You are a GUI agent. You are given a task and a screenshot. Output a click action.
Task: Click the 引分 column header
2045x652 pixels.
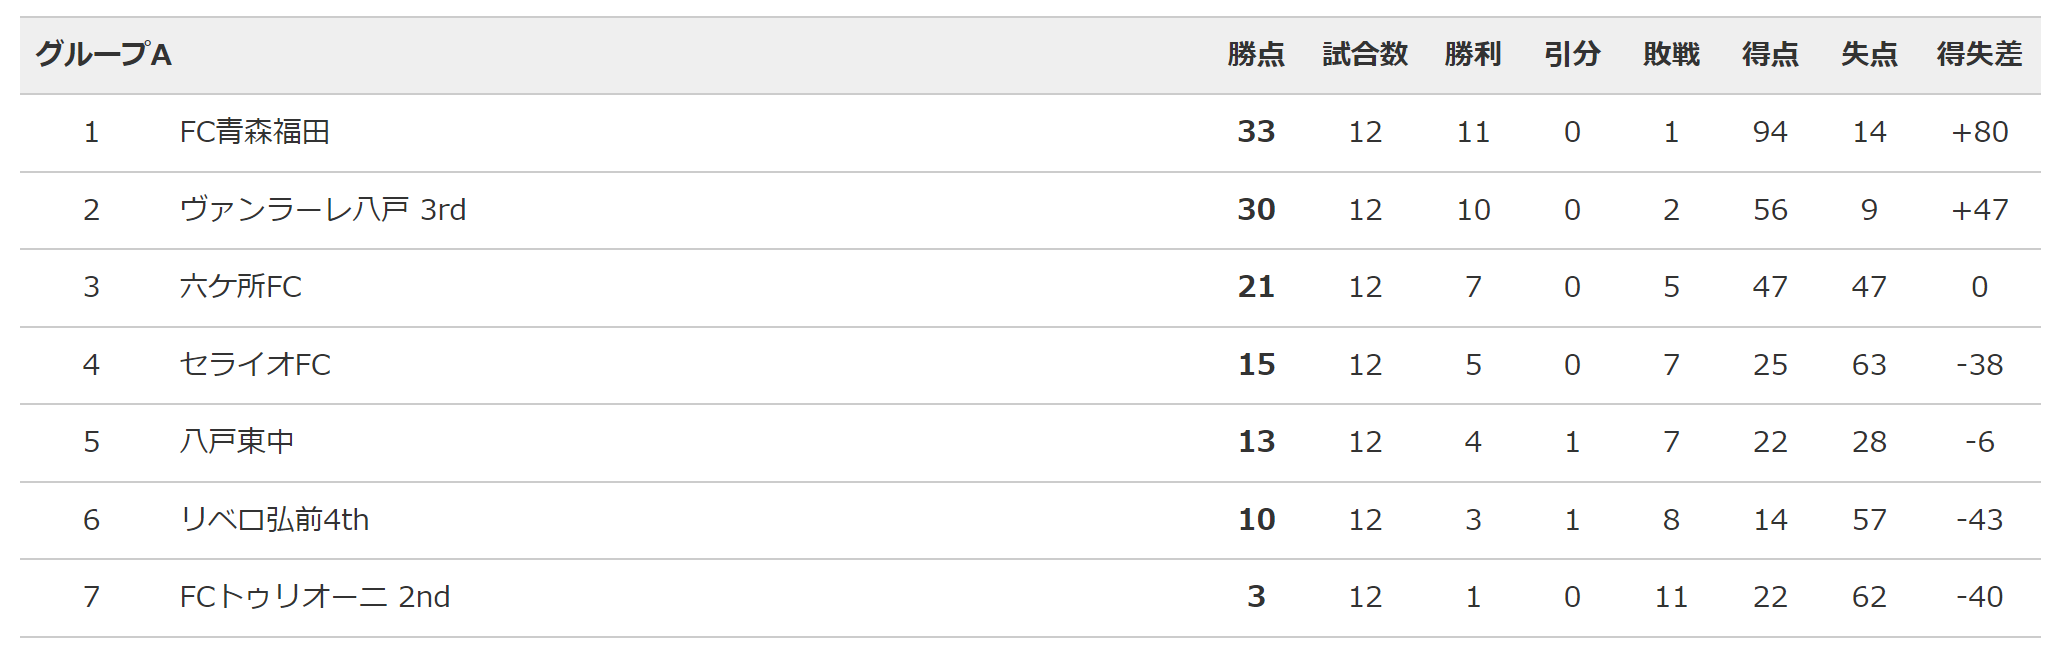(1572, 54)
